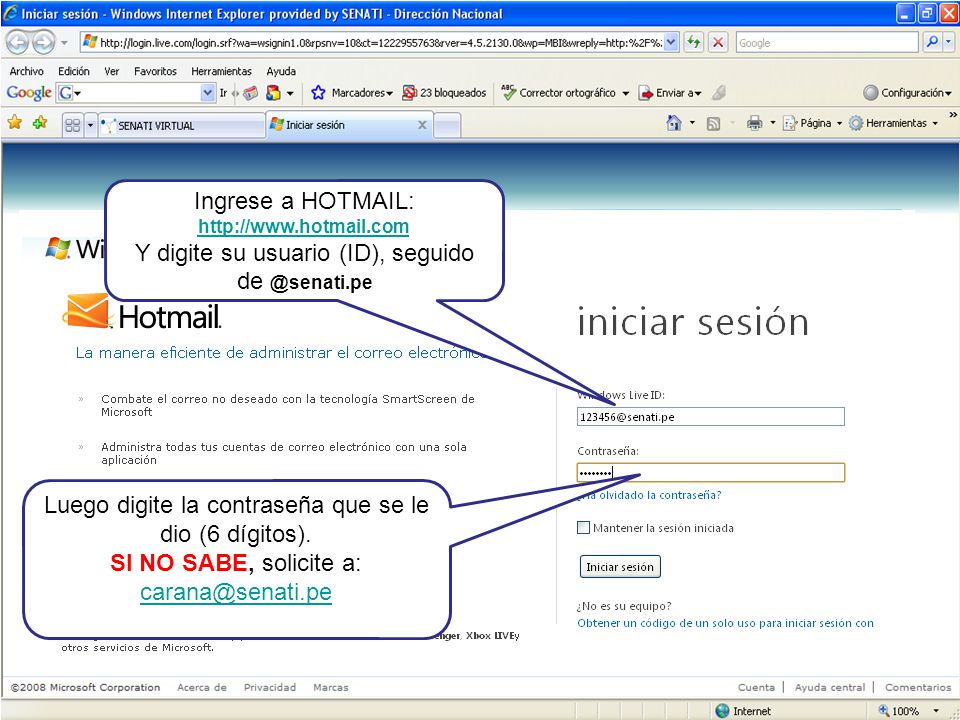Viewport: 960px width, 720px height.
Task: Open the Archivo menu
Action: coord(26,71)
